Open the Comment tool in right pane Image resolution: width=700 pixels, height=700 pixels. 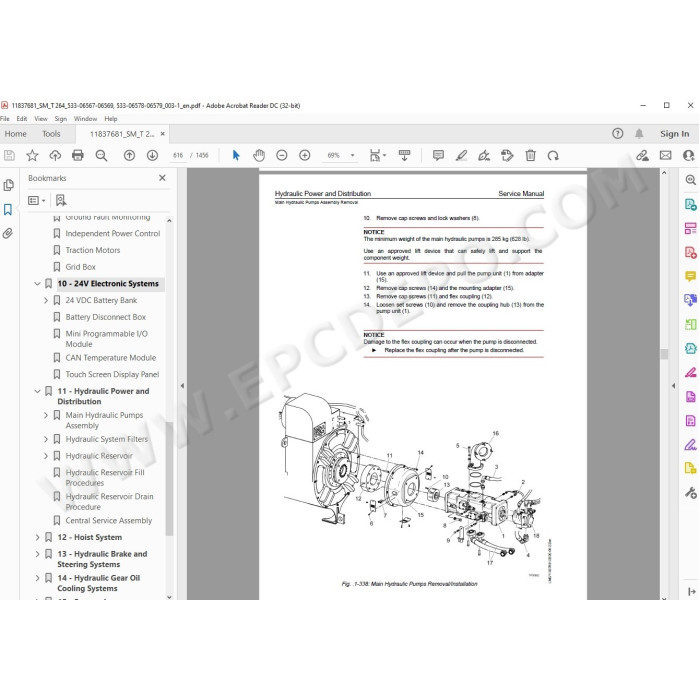click(690, 277)
